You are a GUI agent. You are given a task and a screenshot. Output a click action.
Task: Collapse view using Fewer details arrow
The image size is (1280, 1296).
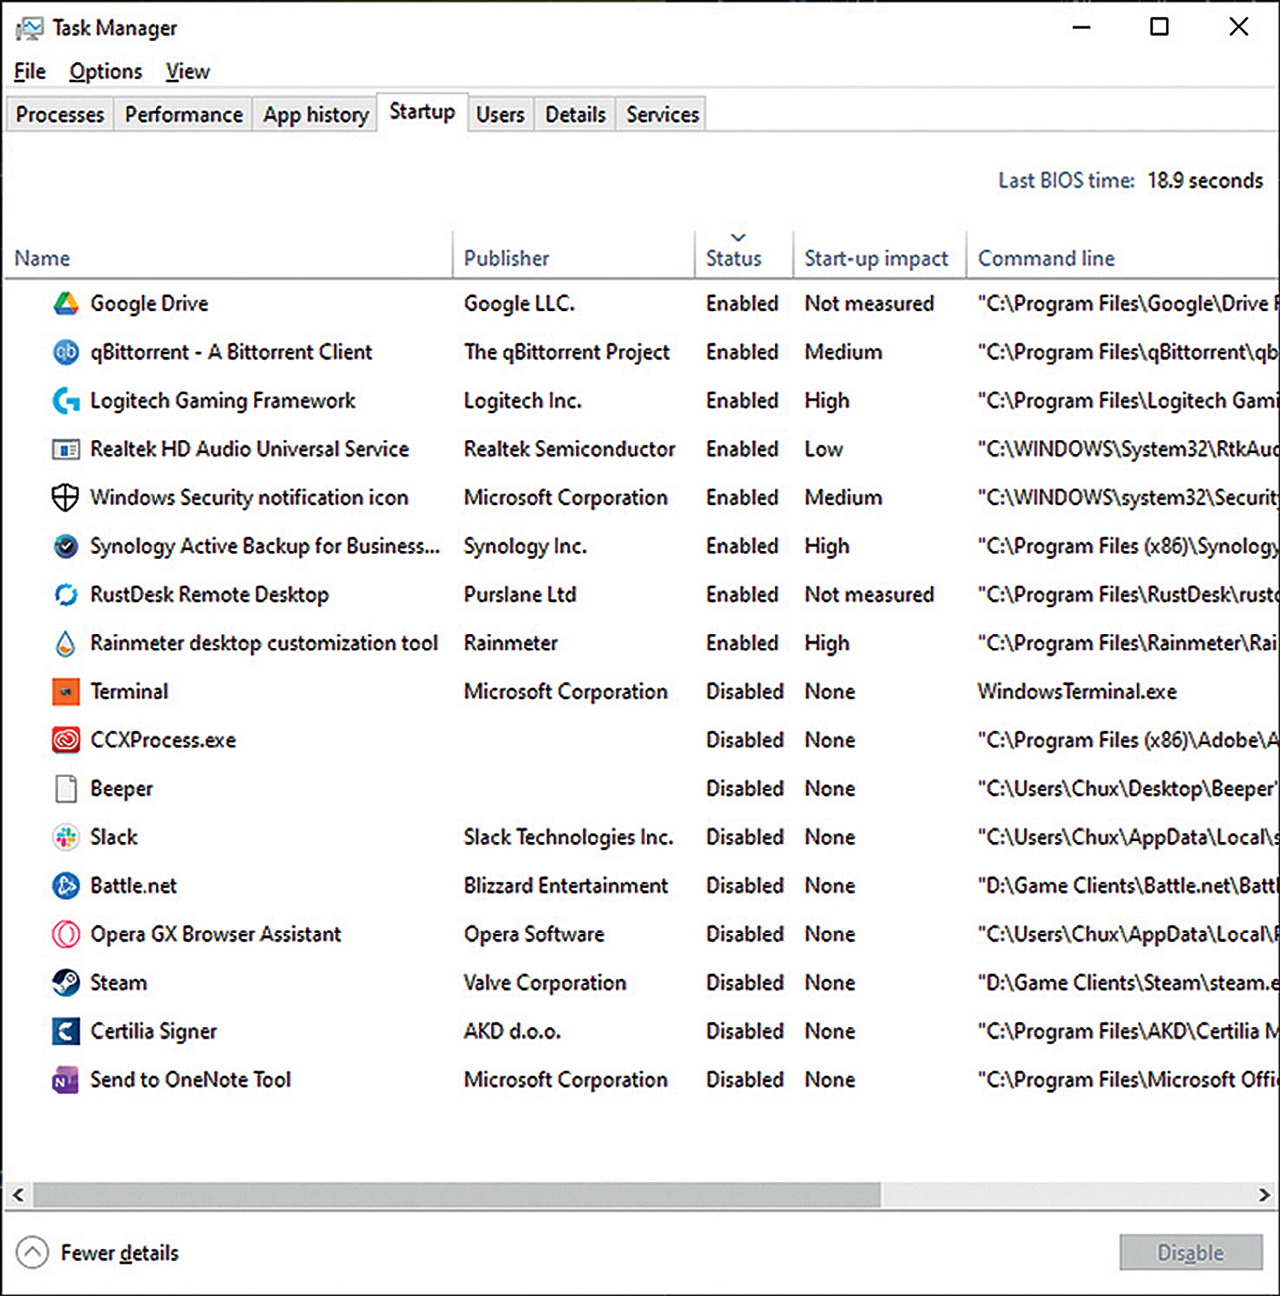pyautogui.click(x=32, y=1253)
